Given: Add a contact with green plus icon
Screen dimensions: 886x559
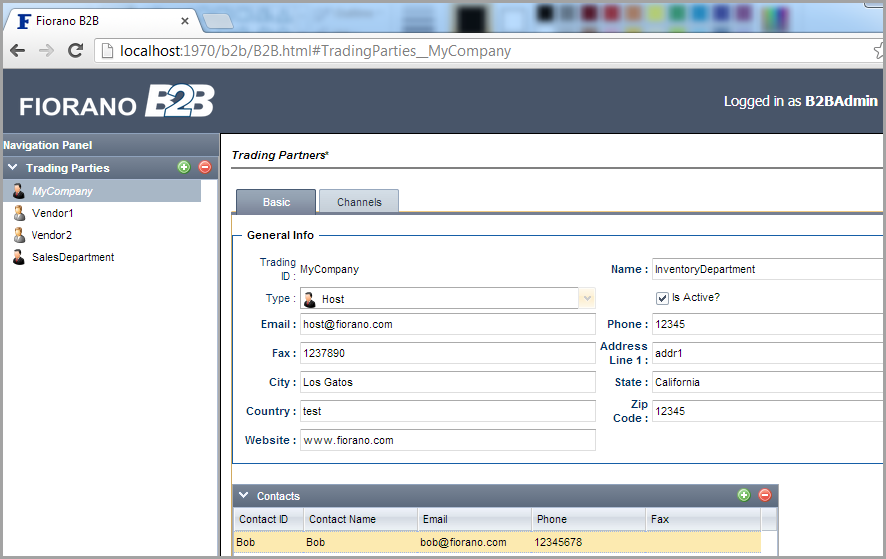Looking at the screenshot, I should coord(744,495).
